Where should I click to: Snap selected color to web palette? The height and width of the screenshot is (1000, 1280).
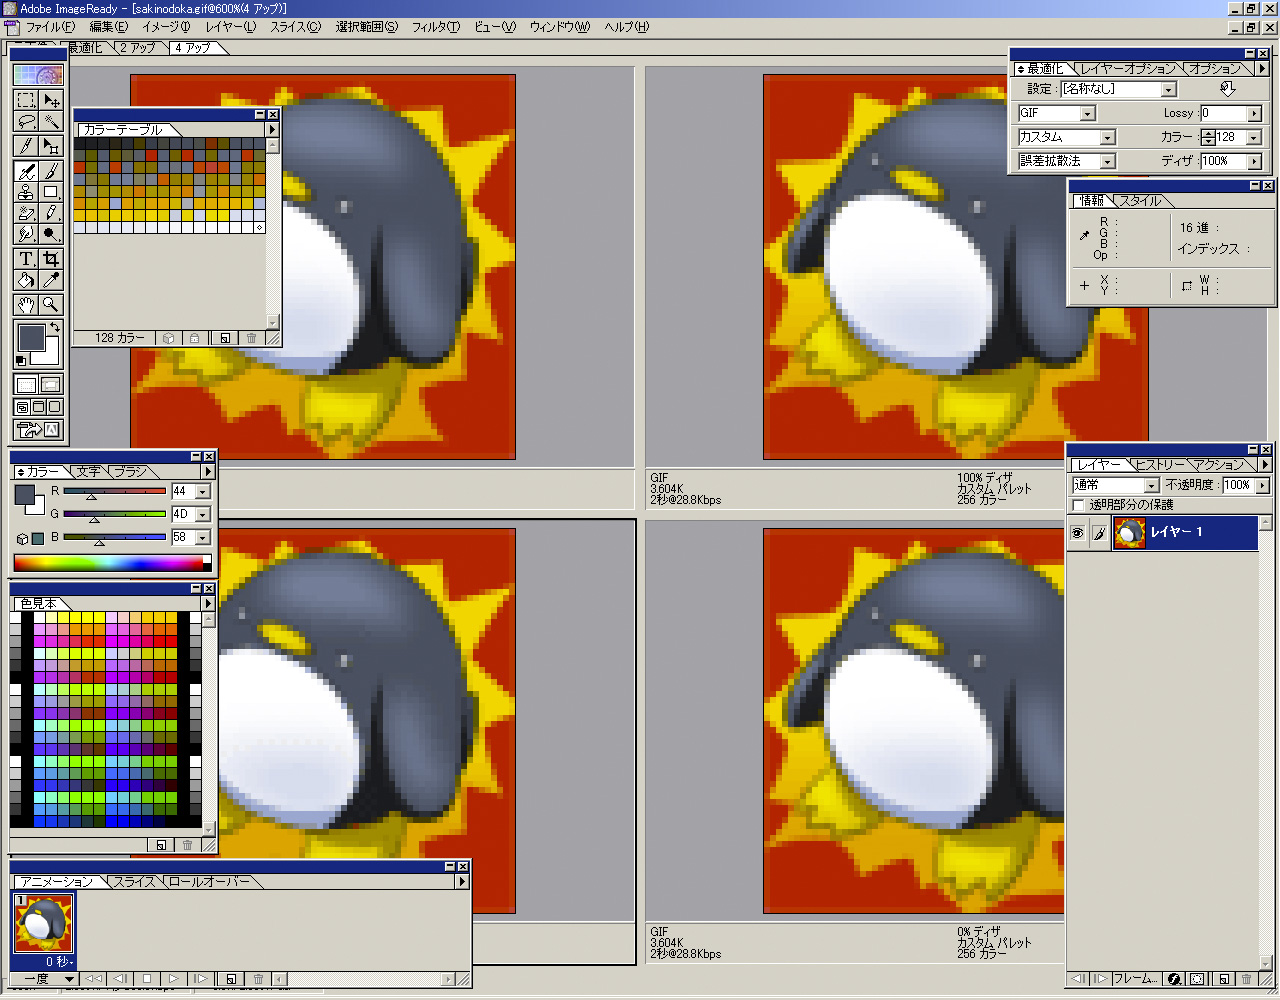[169, 338]
